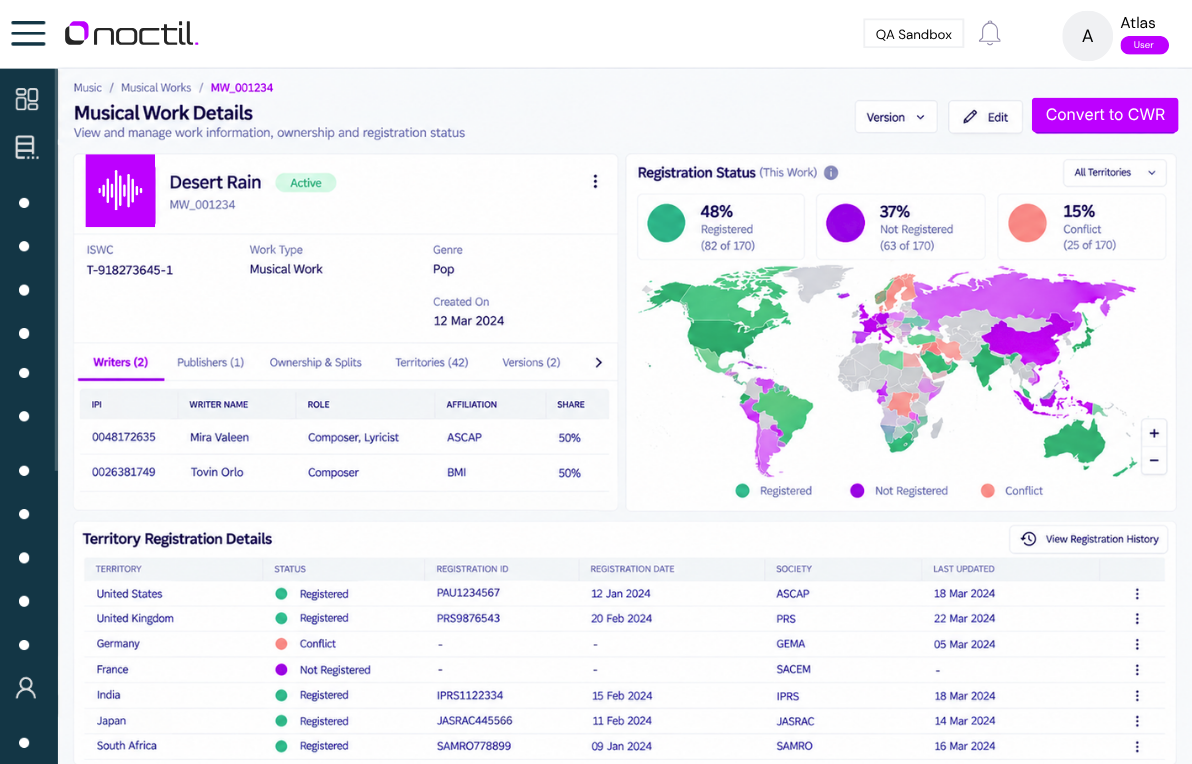The image size is (1192, 764).
Task: Click Not Registered legend dot below map
Action: click(857, 491)
